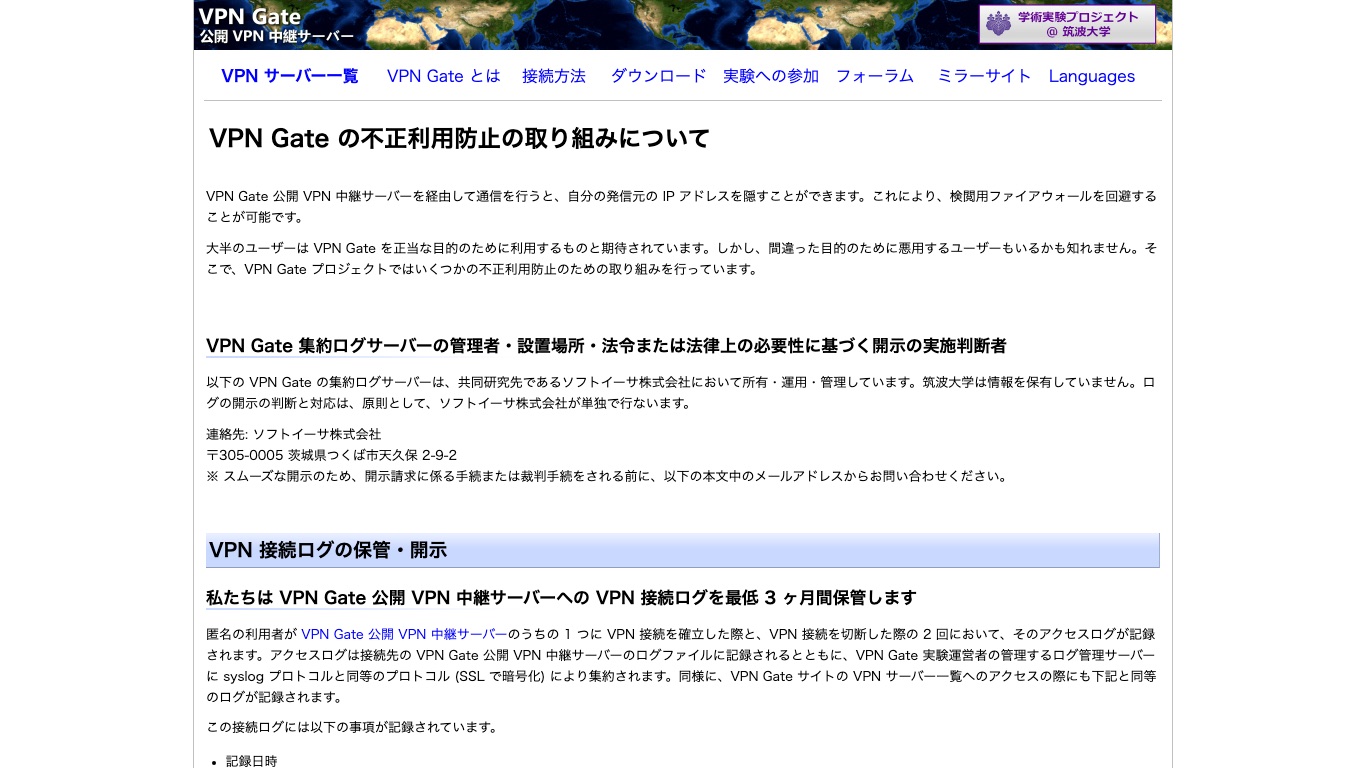Click the VPN Gate site title logo
Viewport: 1366px width, 768px height.
[250, 16]
